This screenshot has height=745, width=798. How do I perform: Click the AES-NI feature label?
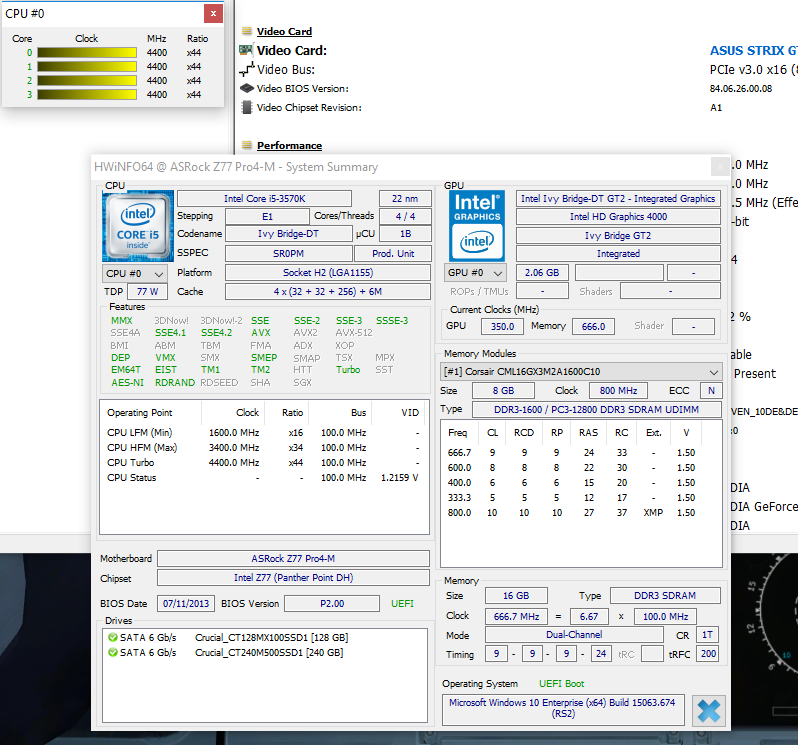coord(127,383)
